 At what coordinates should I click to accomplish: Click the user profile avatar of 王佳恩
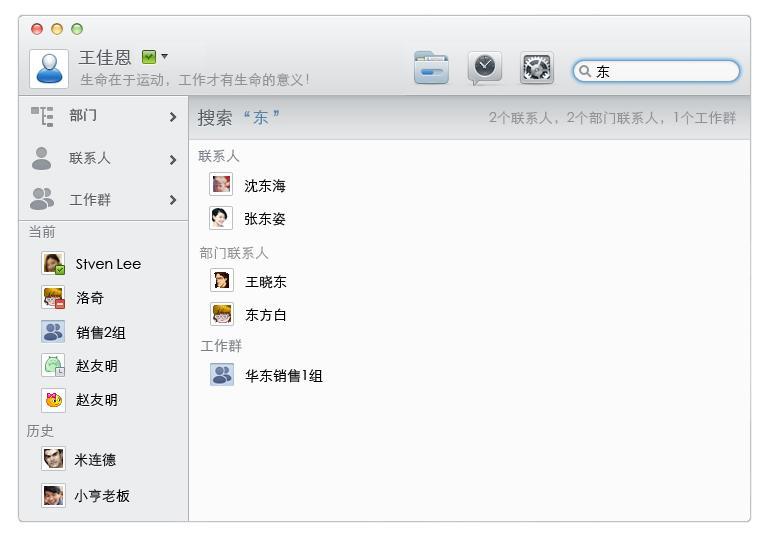(49, 68)
